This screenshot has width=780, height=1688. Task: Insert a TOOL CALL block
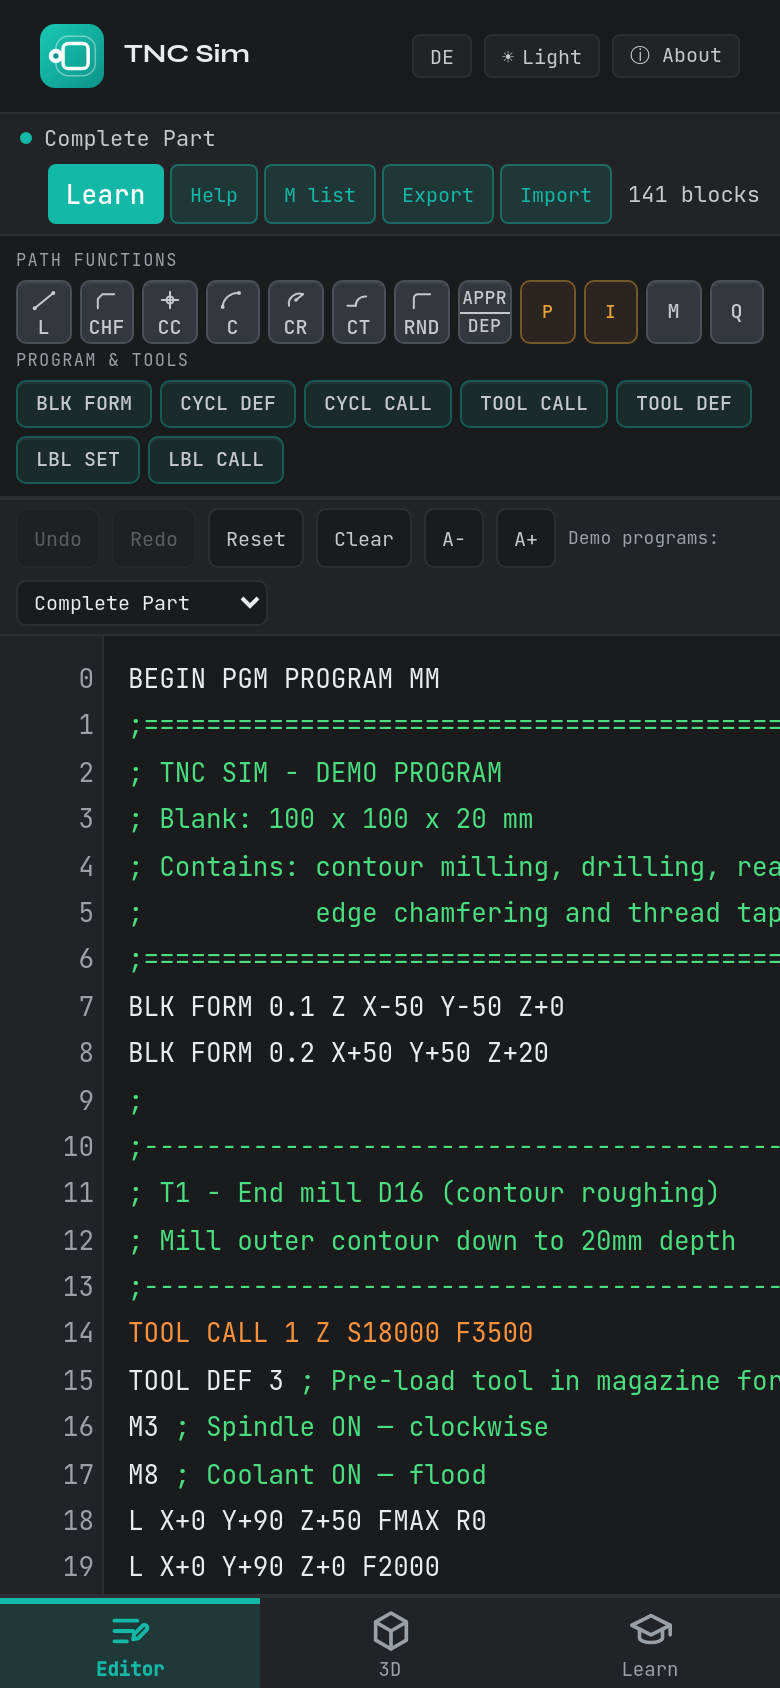tap(534, 404)
